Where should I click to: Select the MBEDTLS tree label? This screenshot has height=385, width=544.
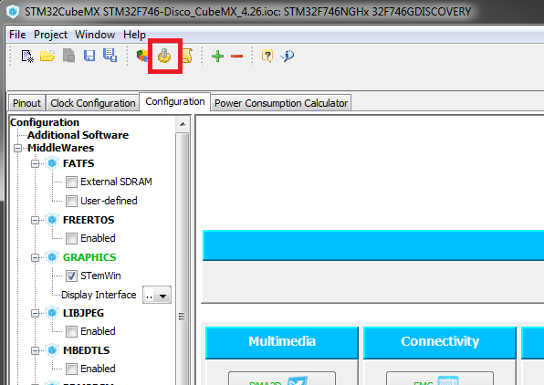86,351
